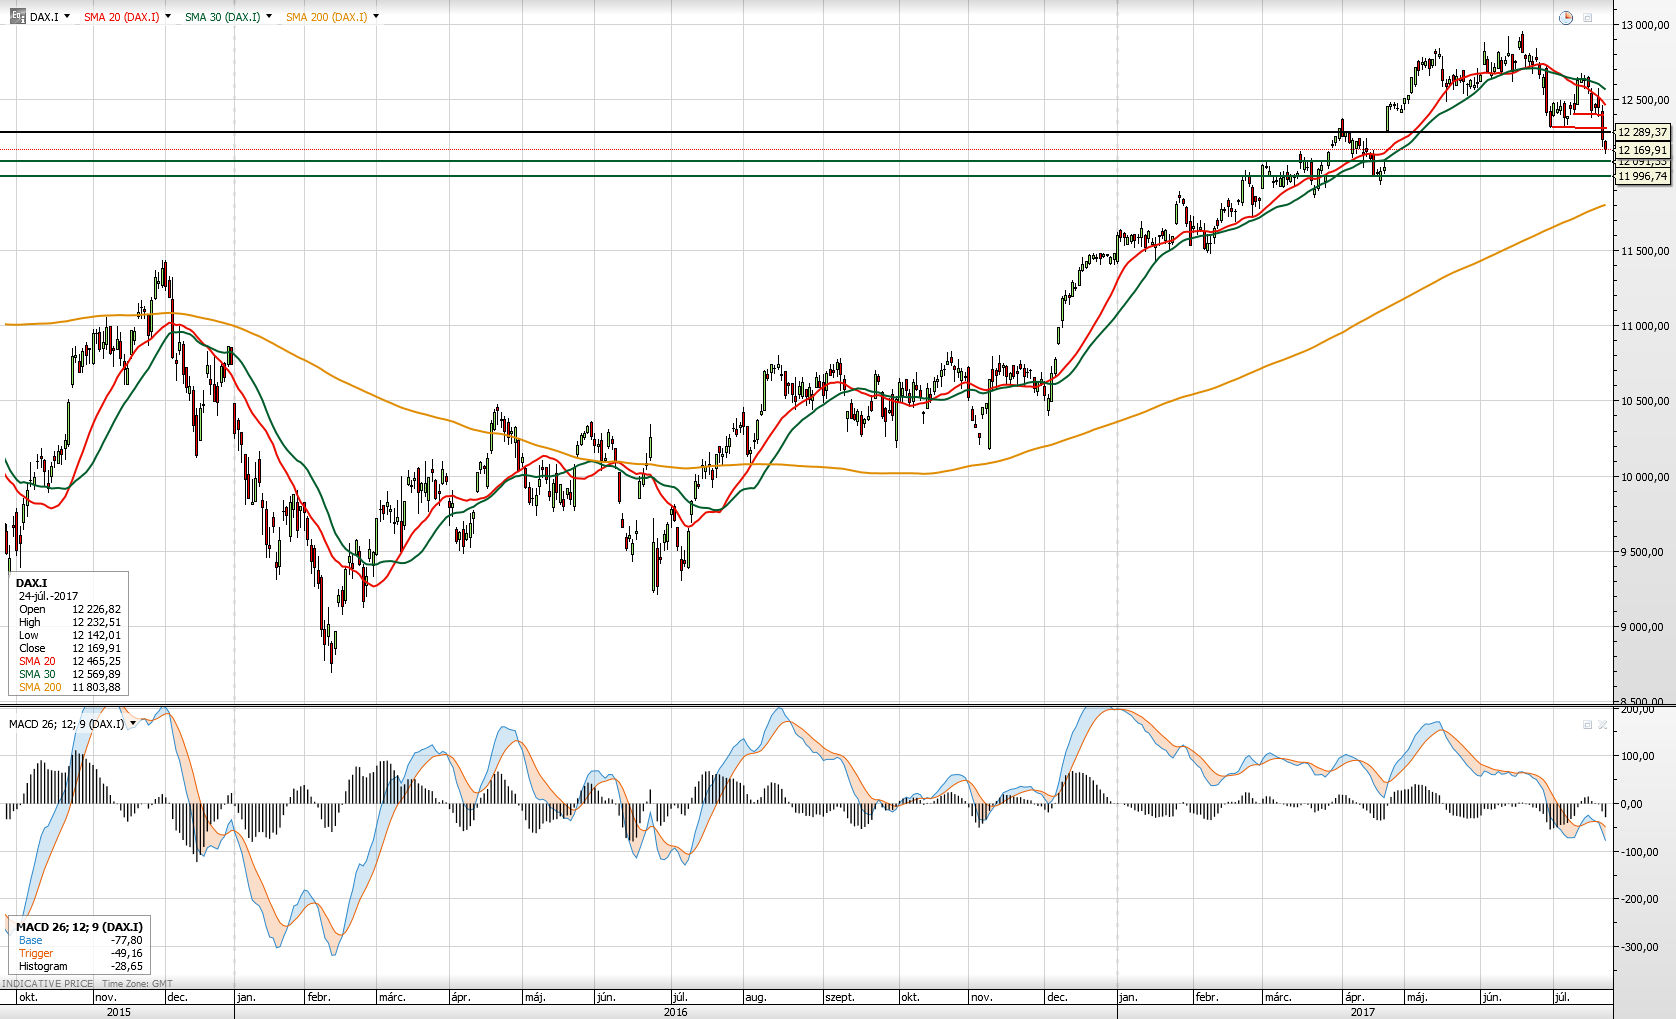This screenshot has height=1019, width=1676.
Task: Click the 24-júl.-2017 date in data box
Action: coord(48,596)
